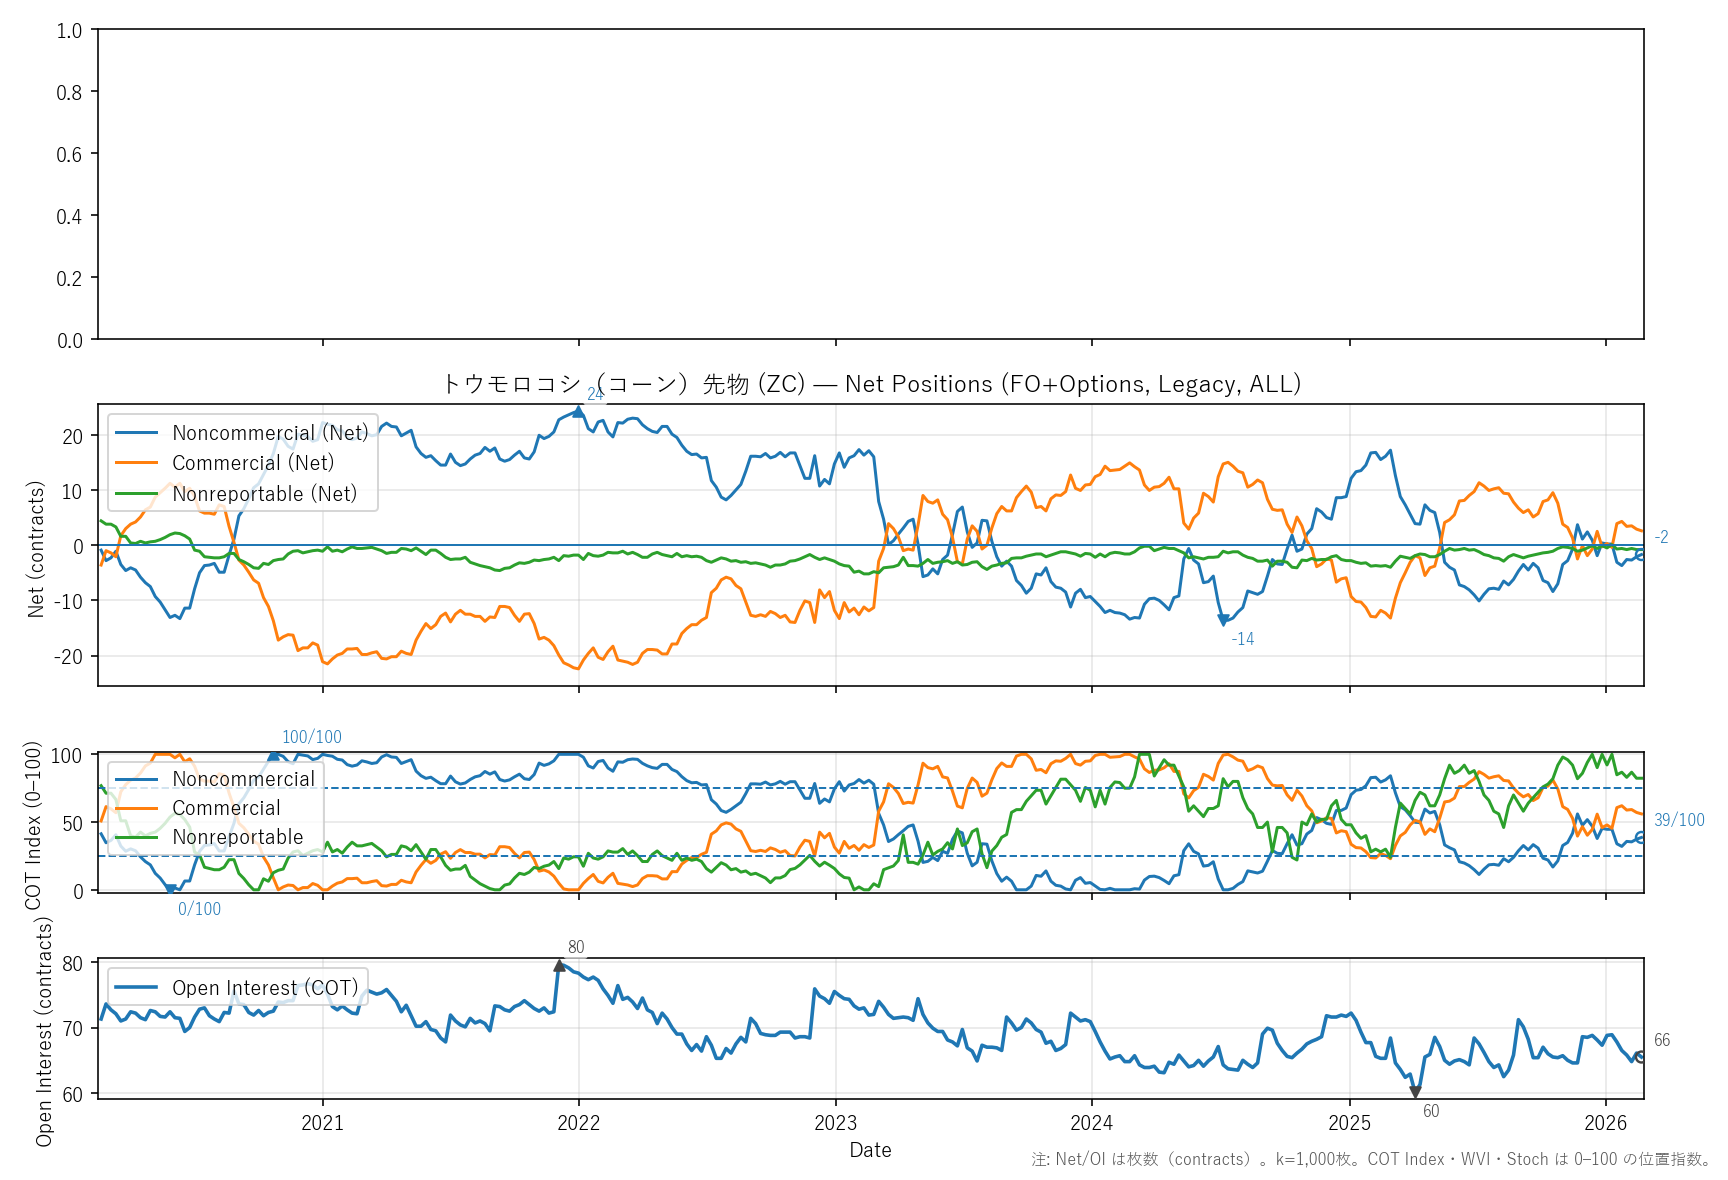1728x1180 pixels.
Task: Click the downward triangle marking the -14 net low
Action: tap(1223, 620)
